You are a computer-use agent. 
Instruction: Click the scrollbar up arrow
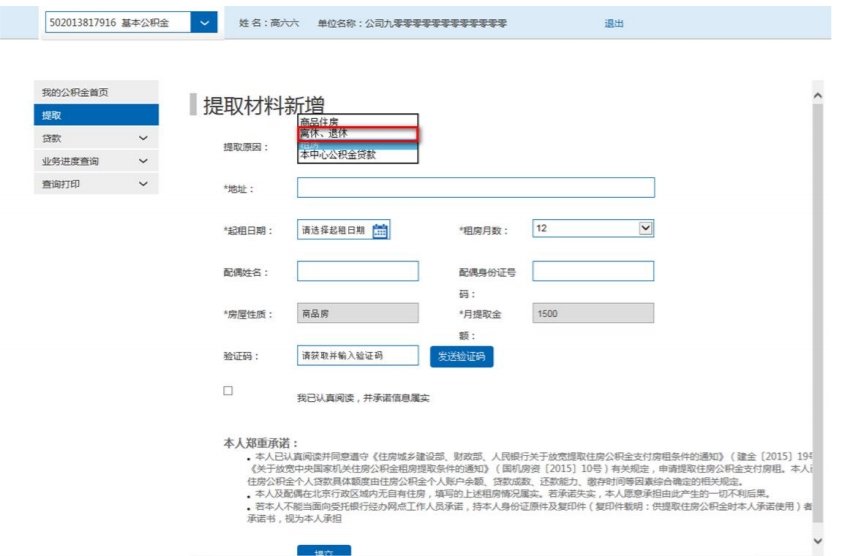click(x=817, y=96)
